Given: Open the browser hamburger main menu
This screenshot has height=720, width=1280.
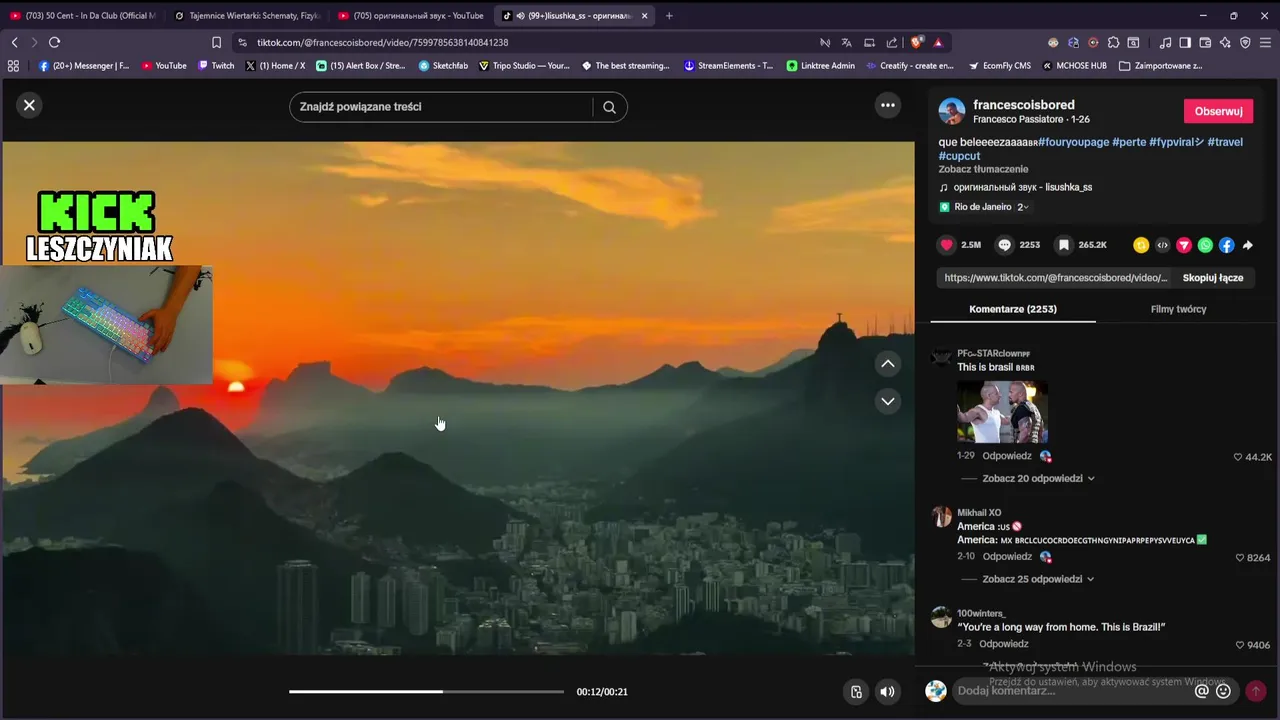Looking at the screenshot, I should 1265,42.
